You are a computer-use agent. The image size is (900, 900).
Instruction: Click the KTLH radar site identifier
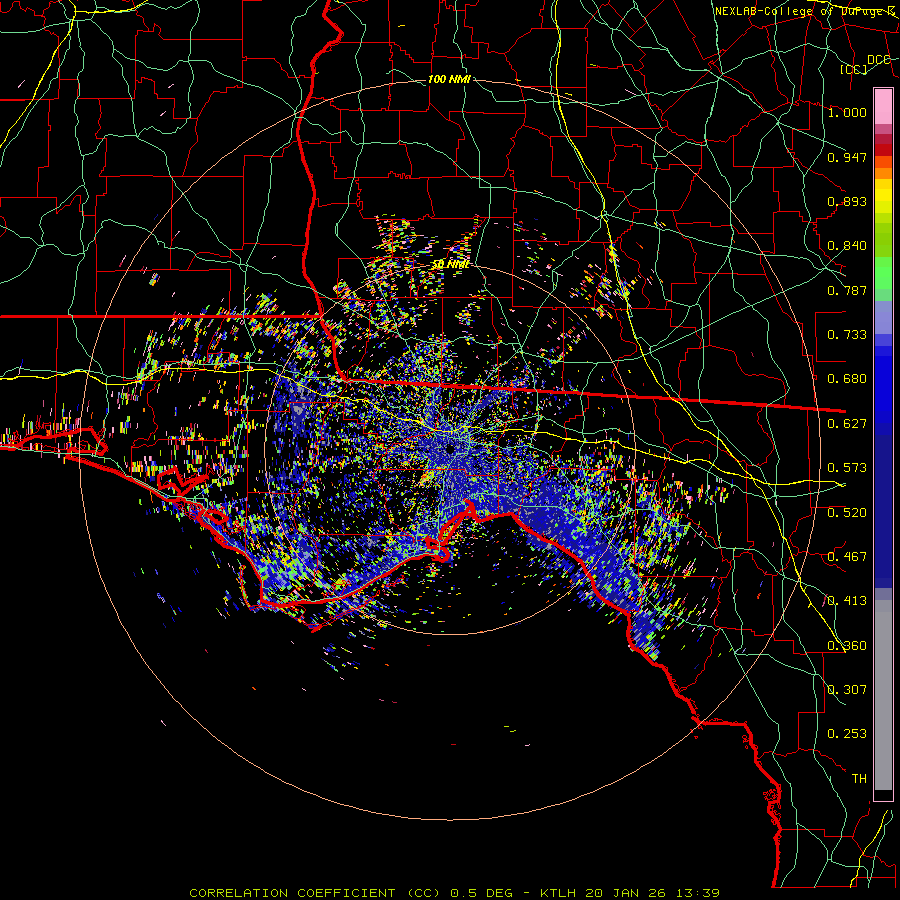point(560,893)
